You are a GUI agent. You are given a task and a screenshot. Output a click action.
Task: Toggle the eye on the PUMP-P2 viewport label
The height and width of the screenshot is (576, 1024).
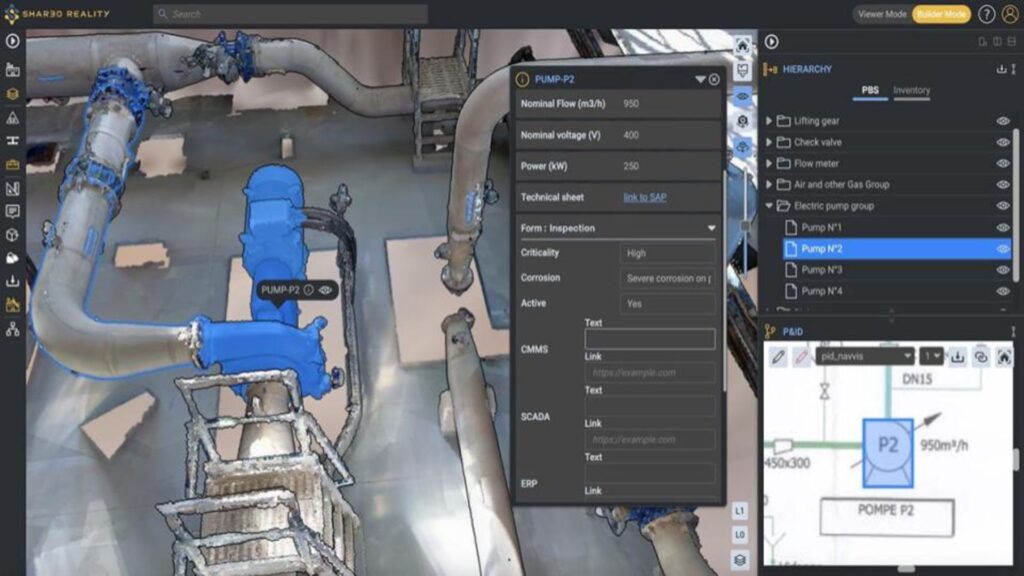coord(325,290)
